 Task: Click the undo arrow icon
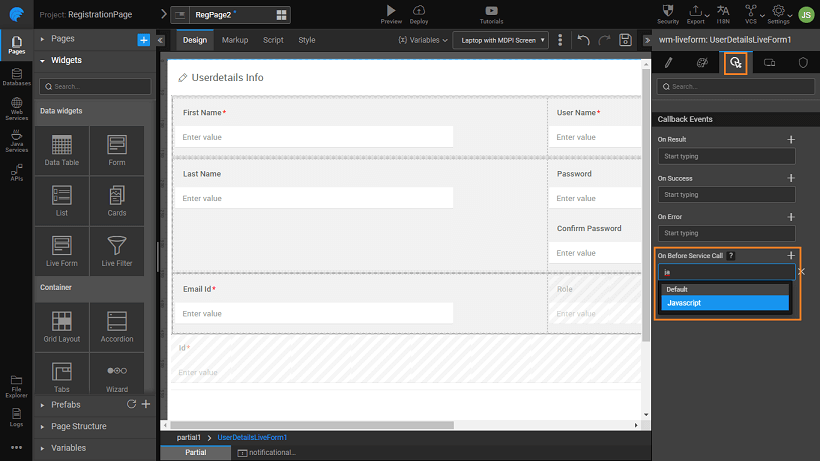584,40
